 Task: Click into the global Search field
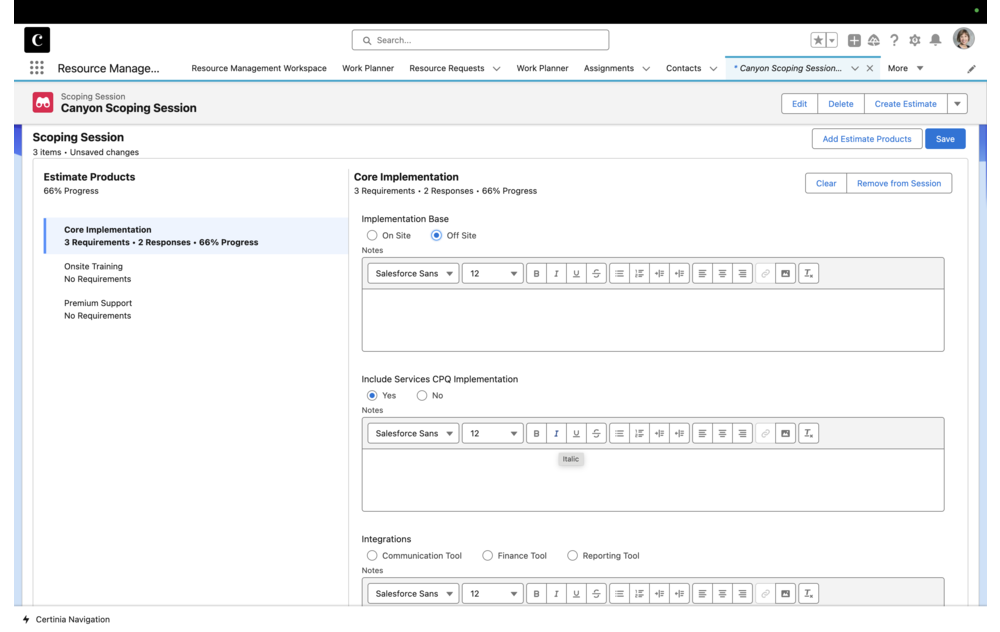[x=480, y=40]
